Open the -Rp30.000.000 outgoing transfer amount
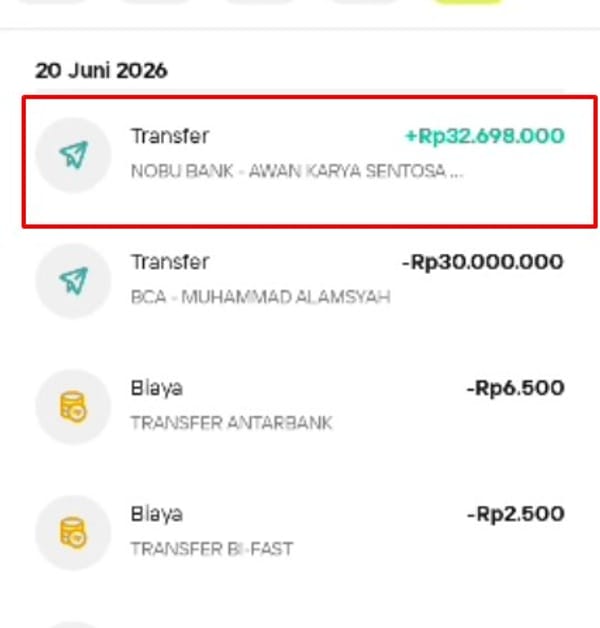Screen dimensions: 600x628 [483, 262]
